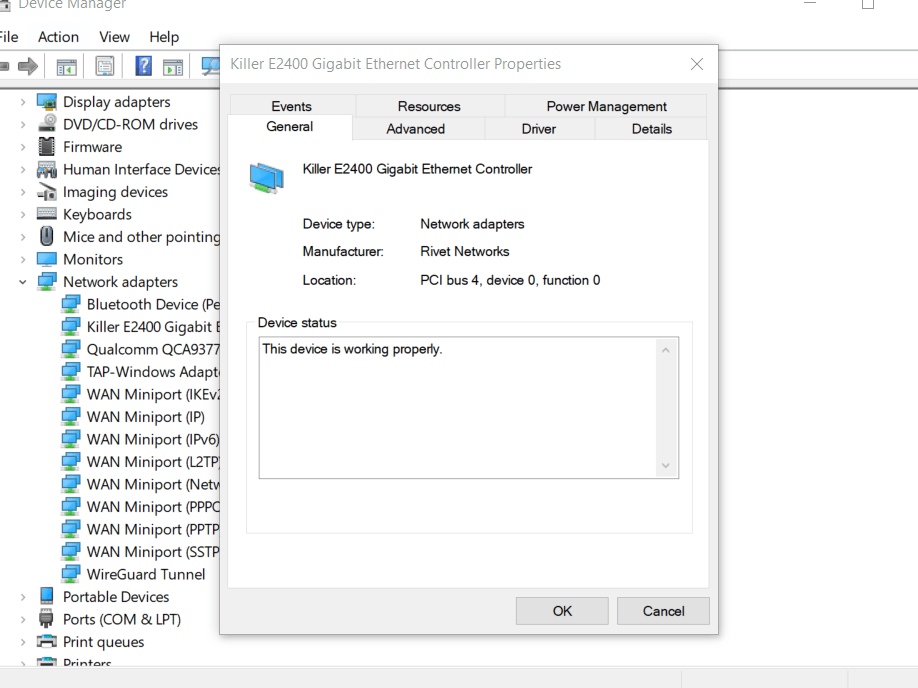Image resolution: width=918 pixels, height=688 pixels.
Task: Click the Firmware chip icon
Action: pyautogui.click(x=47, y=146)
